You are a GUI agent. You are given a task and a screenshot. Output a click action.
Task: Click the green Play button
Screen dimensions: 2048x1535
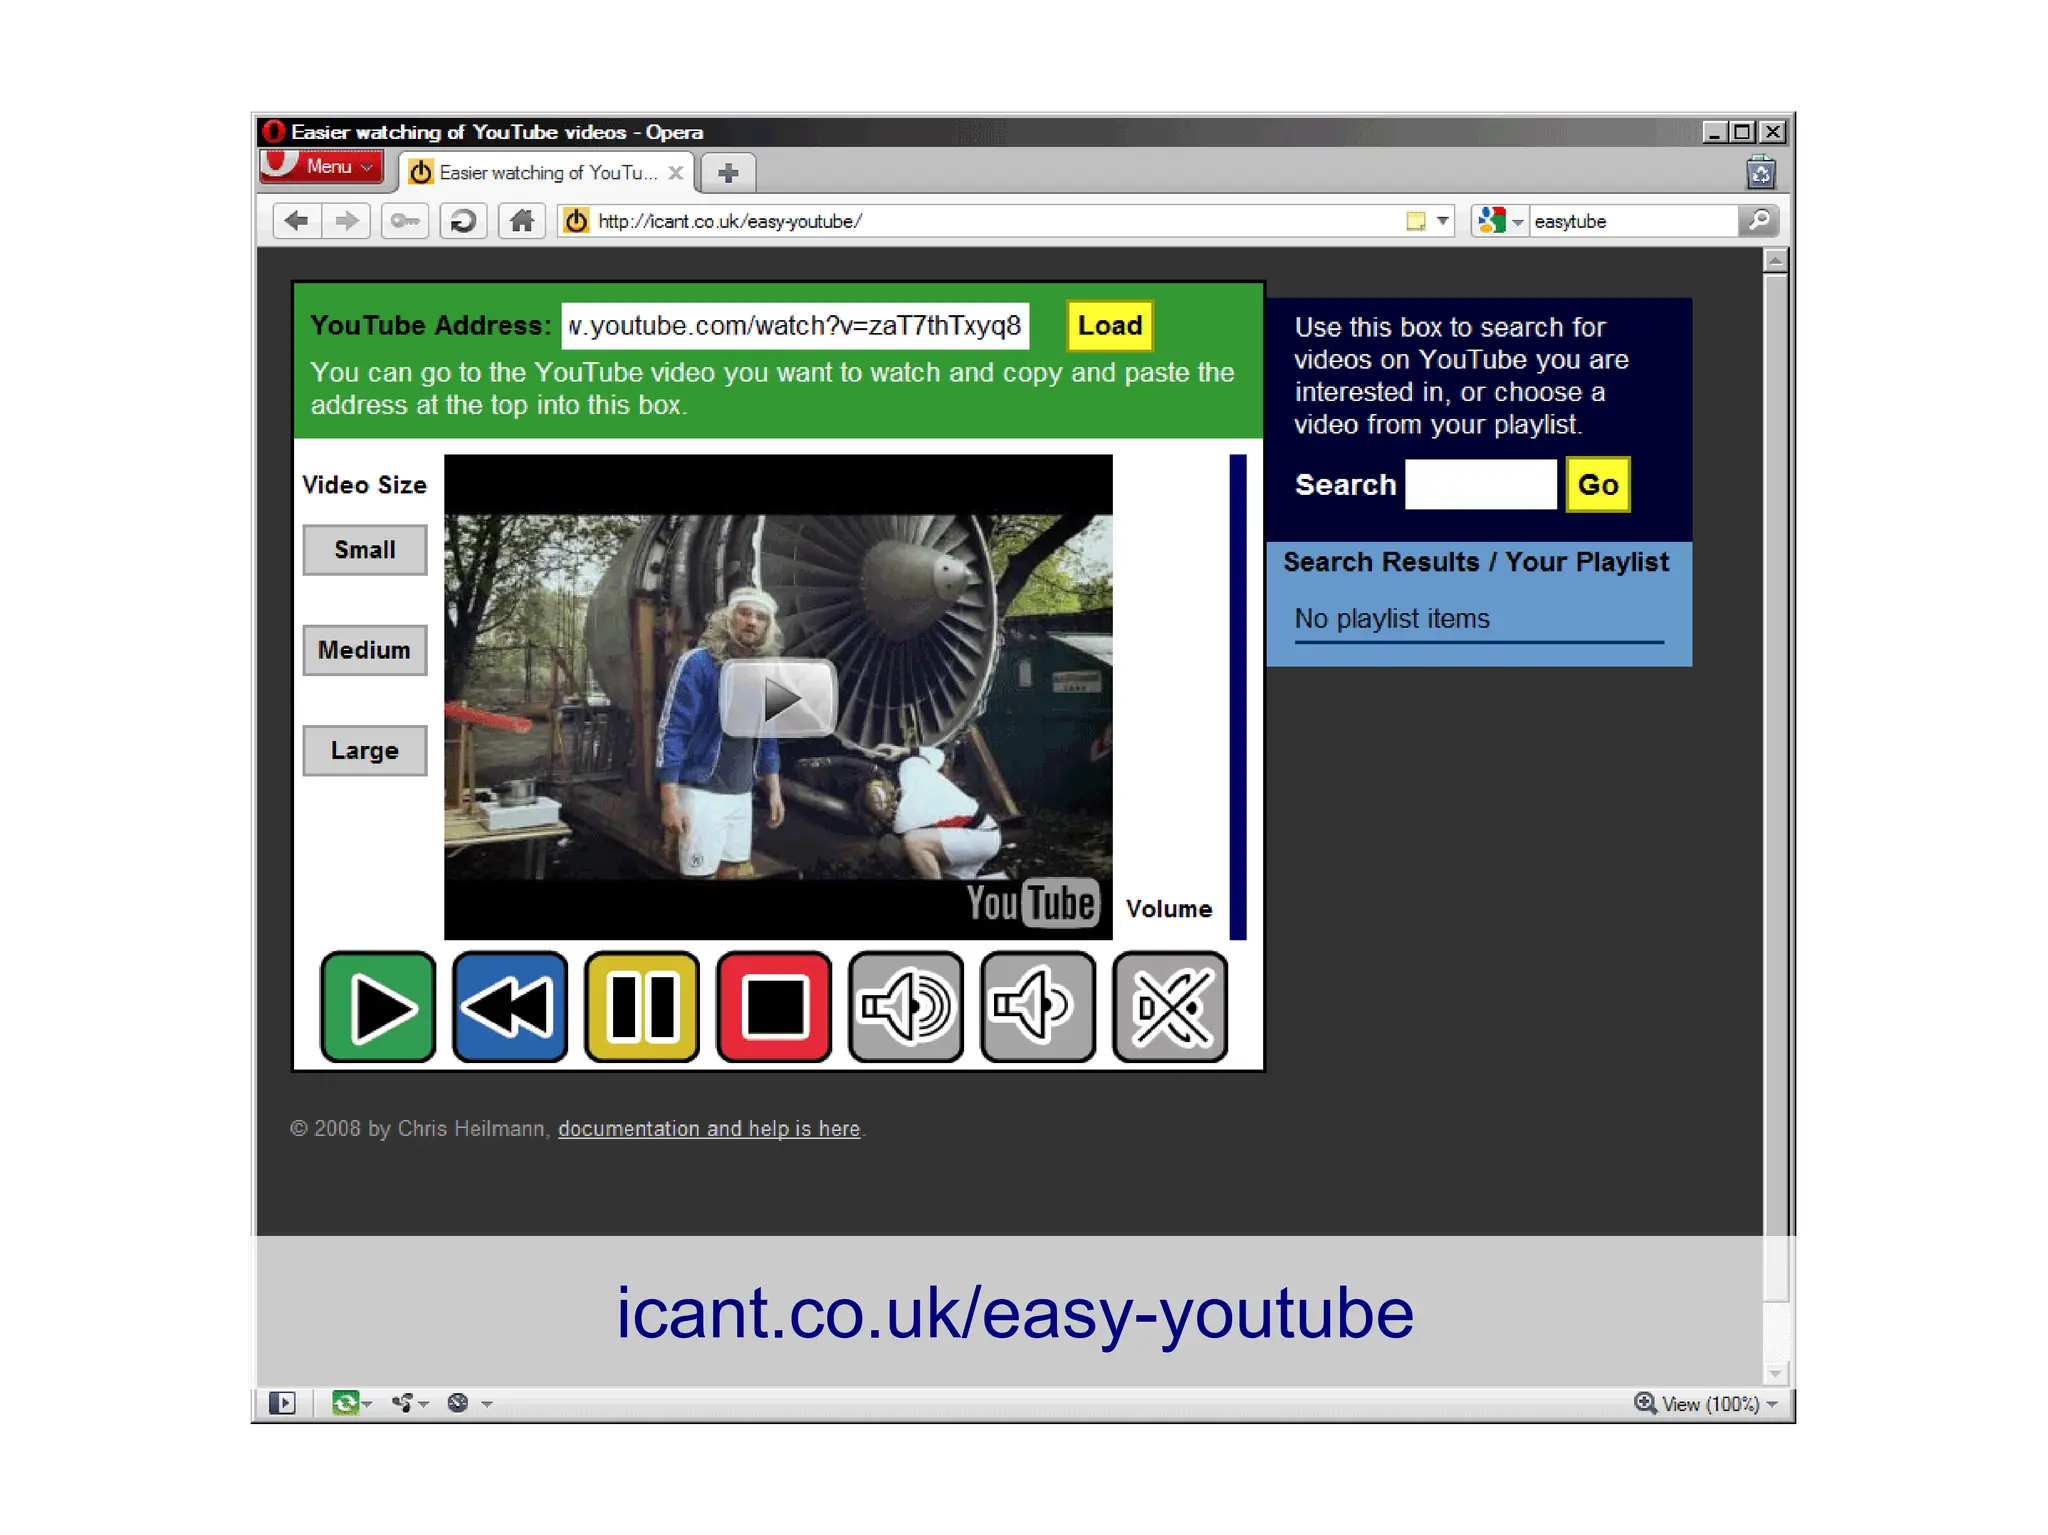pyautogui.click(x=378, y=1007)
